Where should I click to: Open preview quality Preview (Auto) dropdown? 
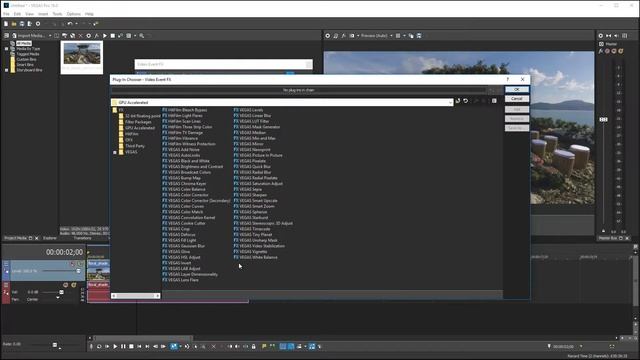(391, 36)
